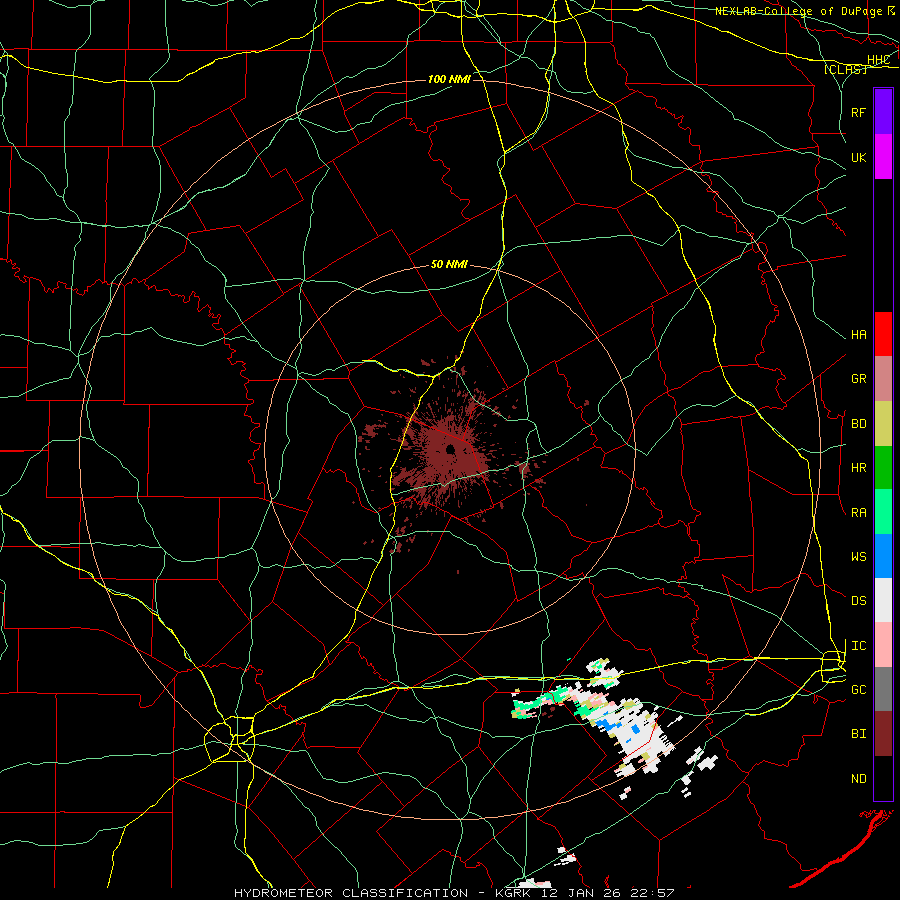Screen dimensions: 900x900
Task: Click the black radar site dot at center
Action: [451, 449]
